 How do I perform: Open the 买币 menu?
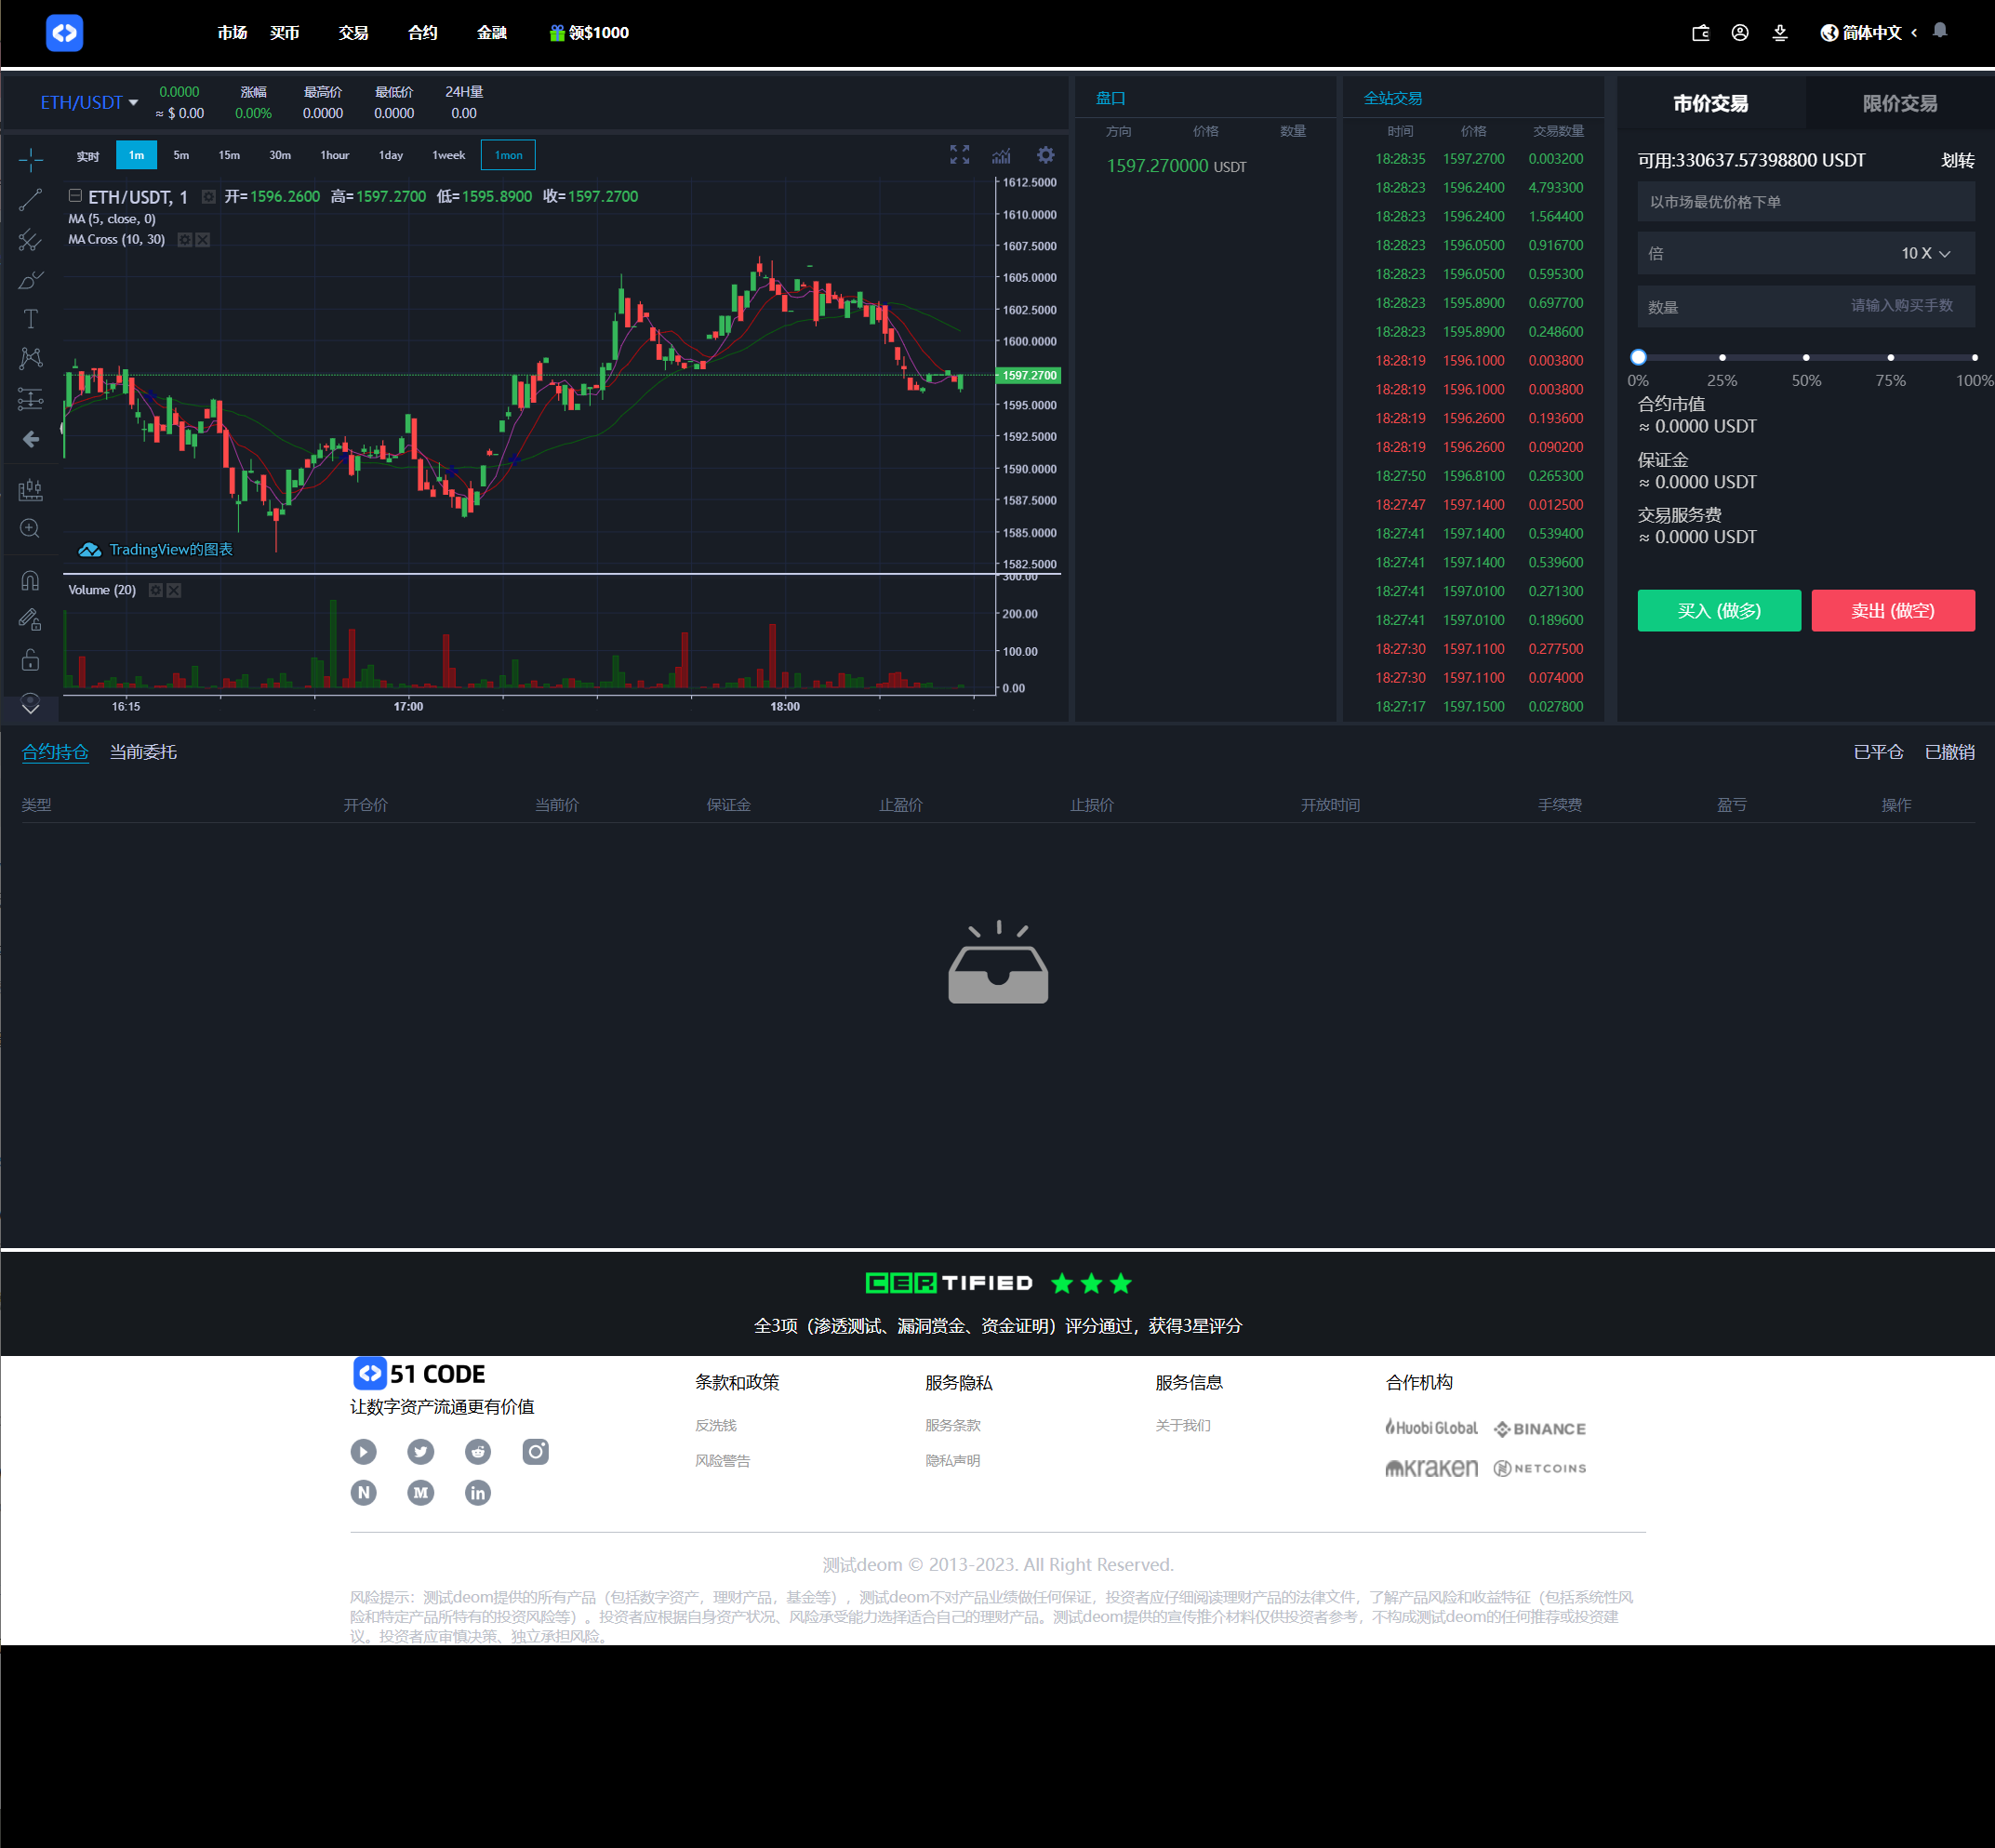(284, 32)
